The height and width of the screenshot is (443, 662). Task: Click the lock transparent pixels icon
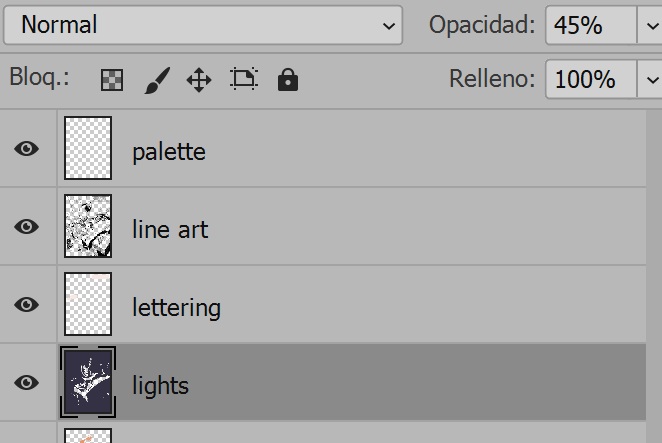112,80
